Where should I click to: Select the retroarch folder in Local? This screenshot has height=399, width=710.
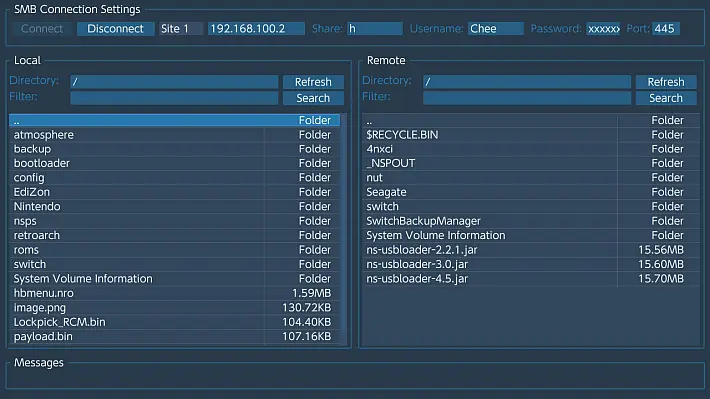pos(174,236)
